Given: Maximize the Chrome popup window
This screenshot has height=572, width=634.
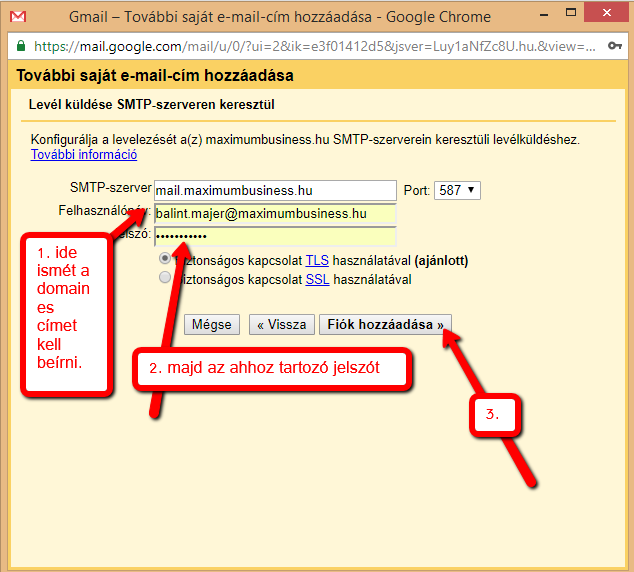Looking at the screenshot, I should click(x=571, y=13).
